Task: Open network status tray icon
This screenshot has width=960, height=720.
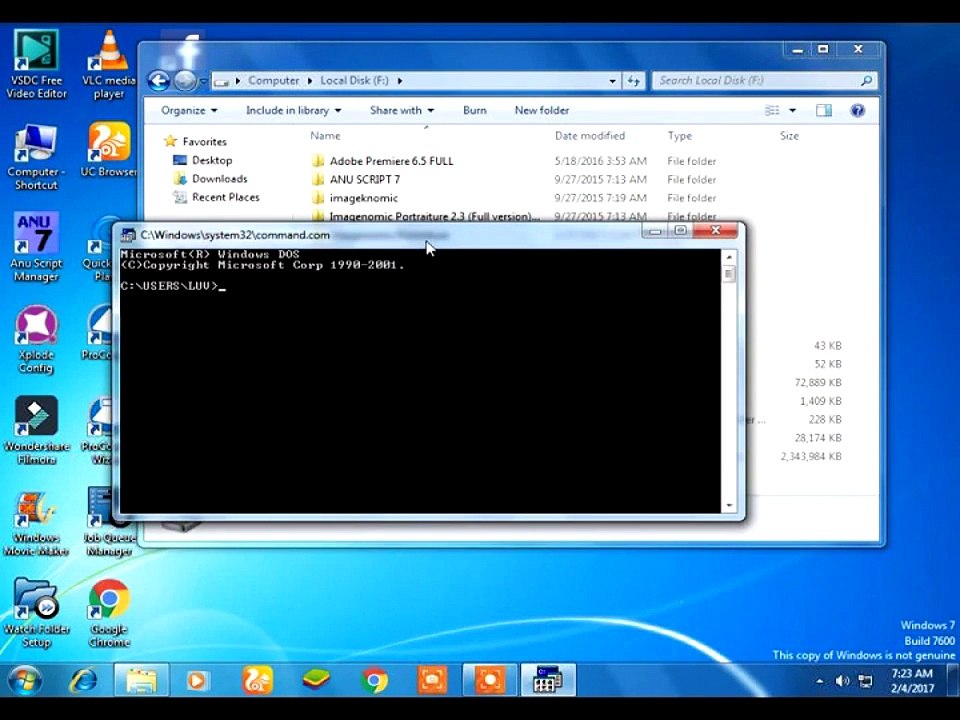Action: pos(865,681)
